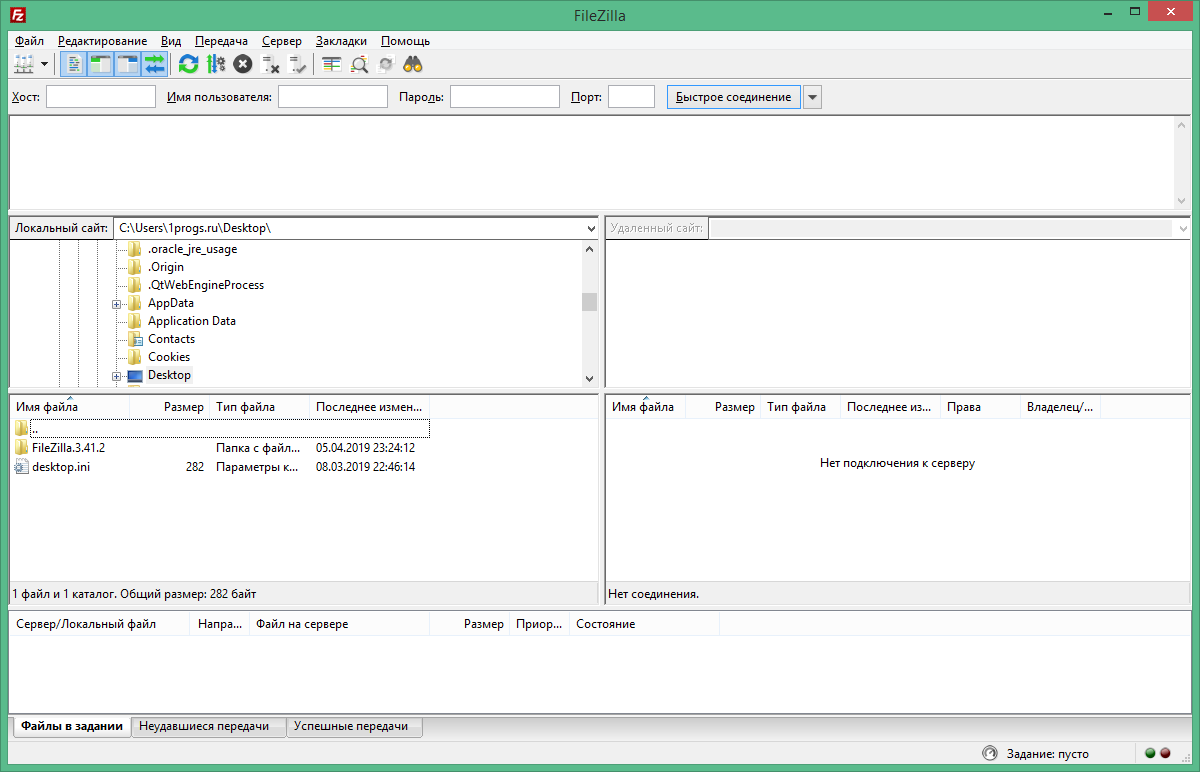Open the Передача menu
This screenshot has width=1200, height=772.
222,41
